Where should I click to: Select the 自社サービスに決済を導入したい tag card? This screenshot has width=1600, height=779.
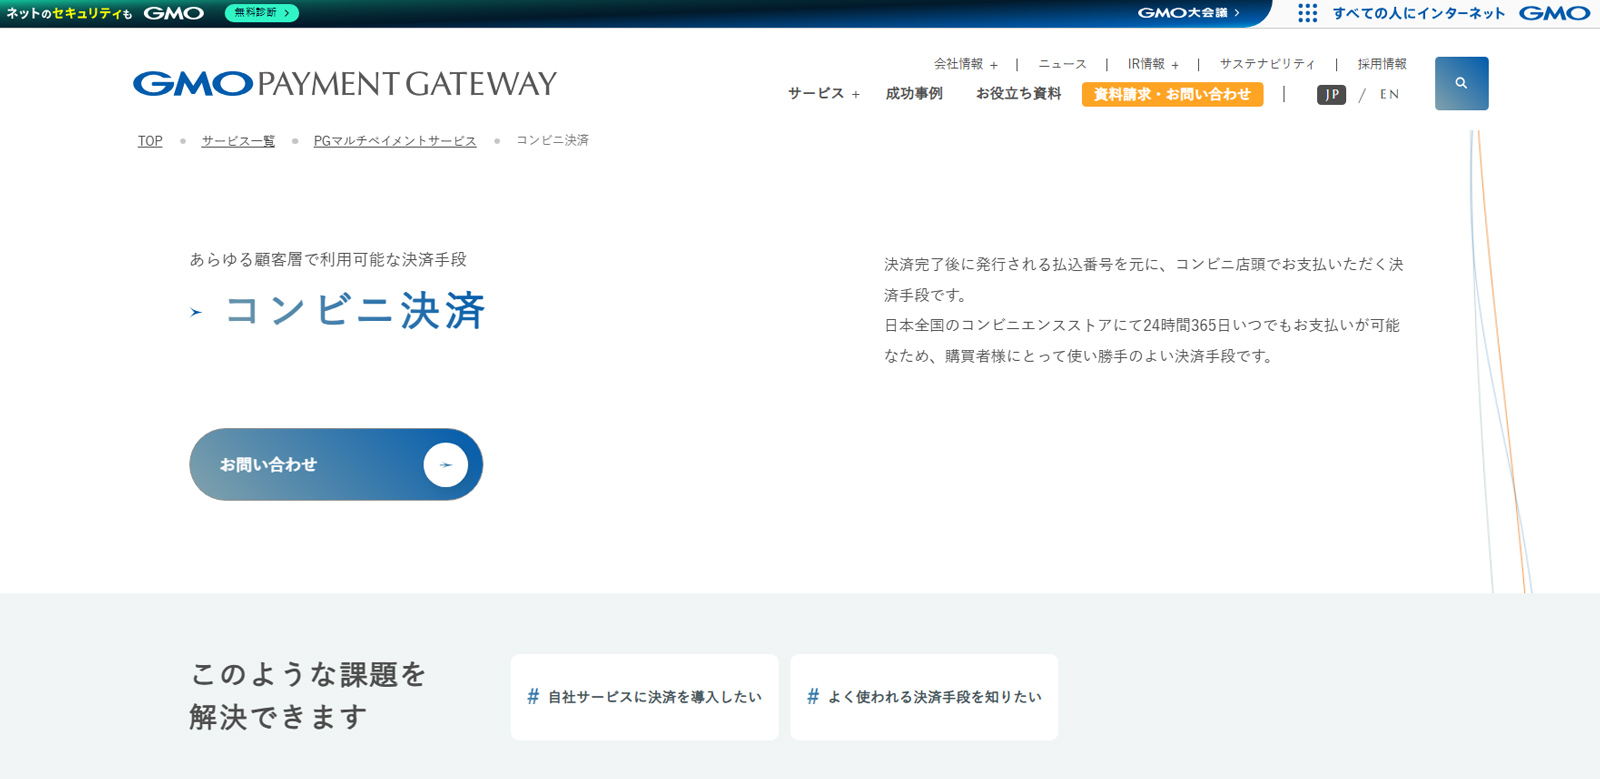coord(644,697)
